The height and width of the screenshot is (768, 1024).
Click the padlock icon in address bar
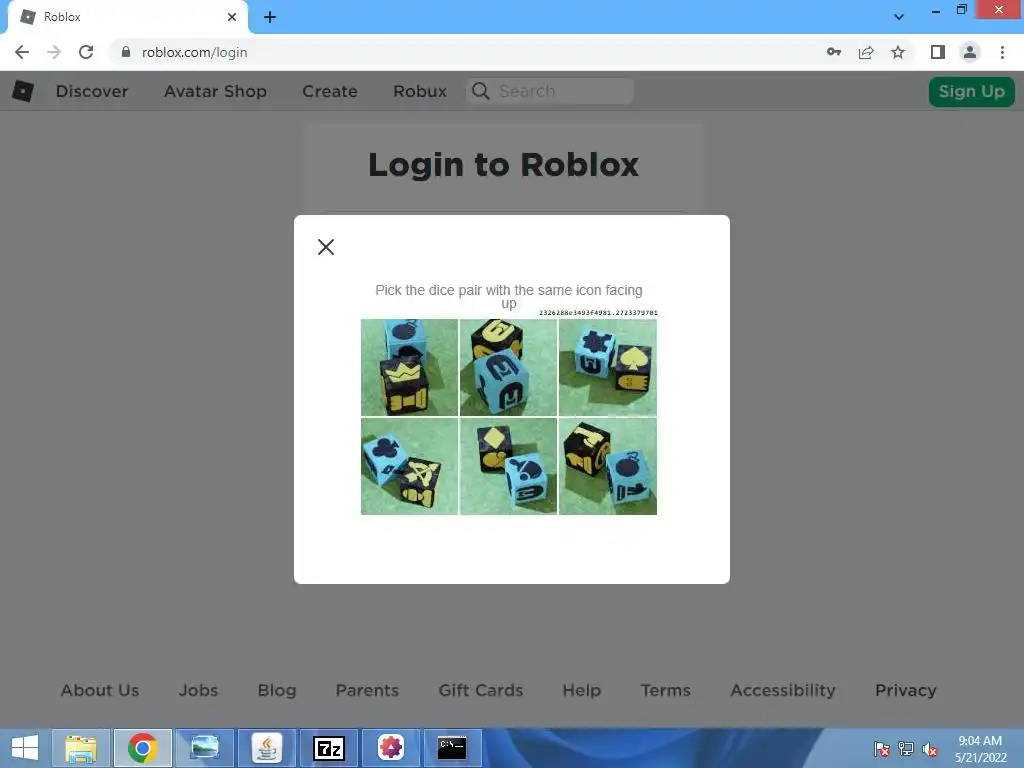tap(126, 52)
